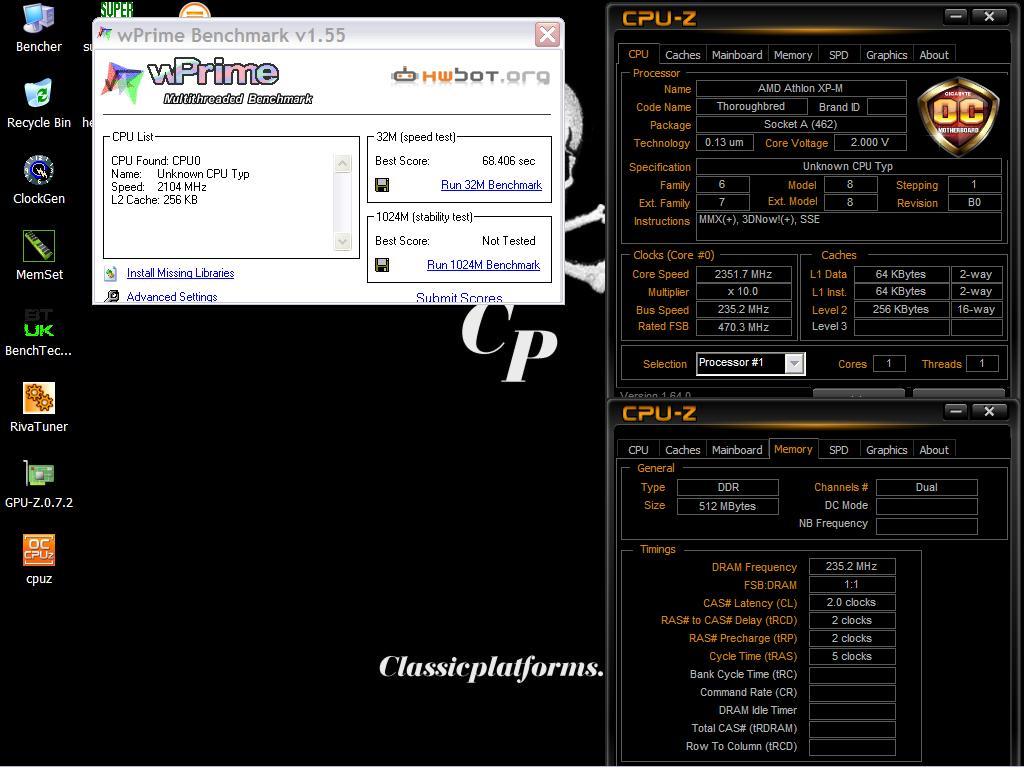This screenshot has height=768, width=1024.
Task: Click the CPU List scroll down arrow
Action: (343, 242)
